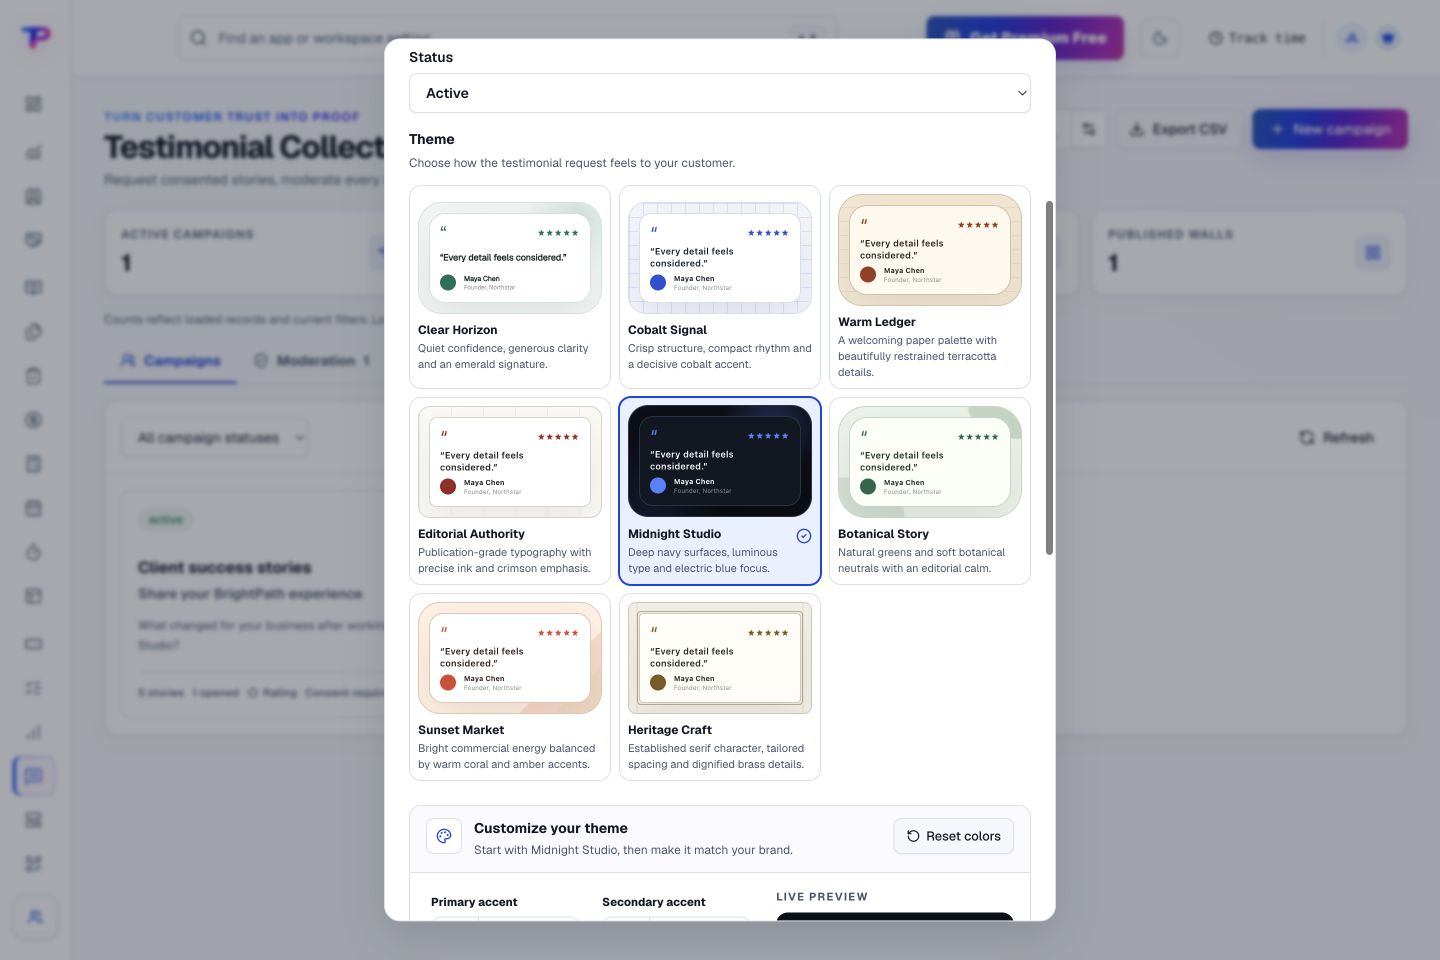Switch to the Campaigns tab behind the modal

coord(170,360)
